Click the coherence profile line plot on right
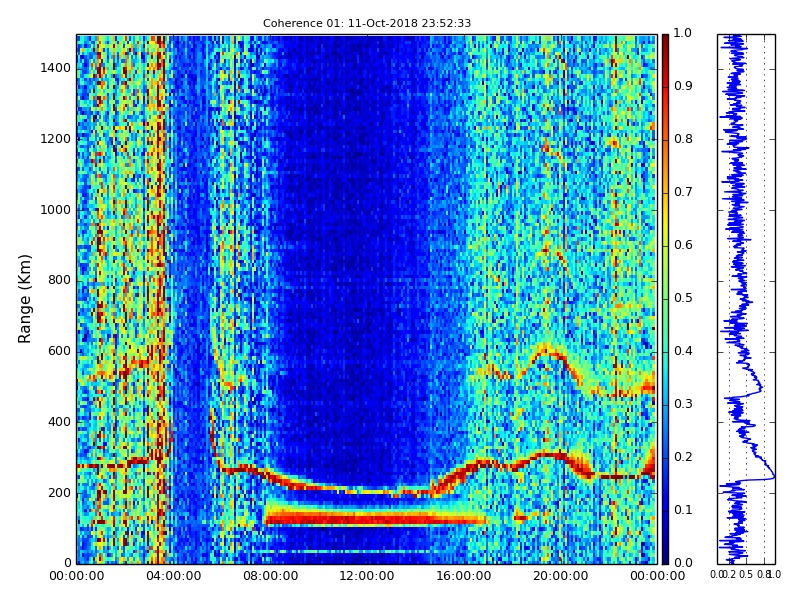The width and height of the screenshot is (800, 600). pyautogui.click(x=746, y=299)
